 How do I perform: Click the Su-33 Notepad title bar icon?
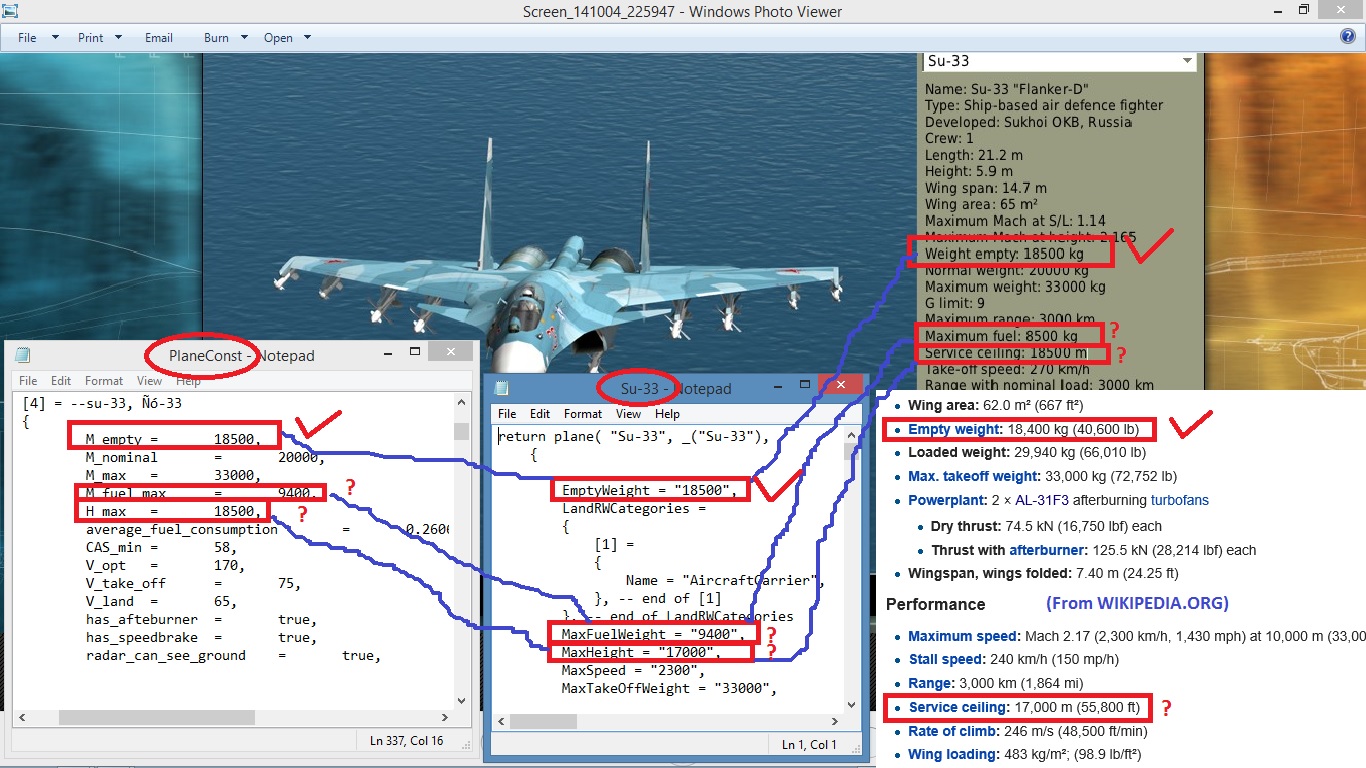click(x=503, y=388)
